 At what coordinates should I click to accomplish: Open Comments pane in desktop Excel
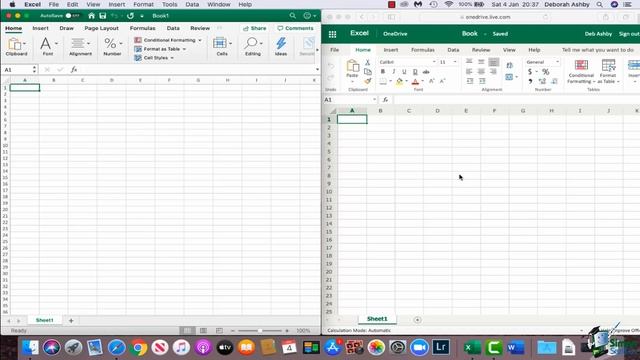[295, 28]
